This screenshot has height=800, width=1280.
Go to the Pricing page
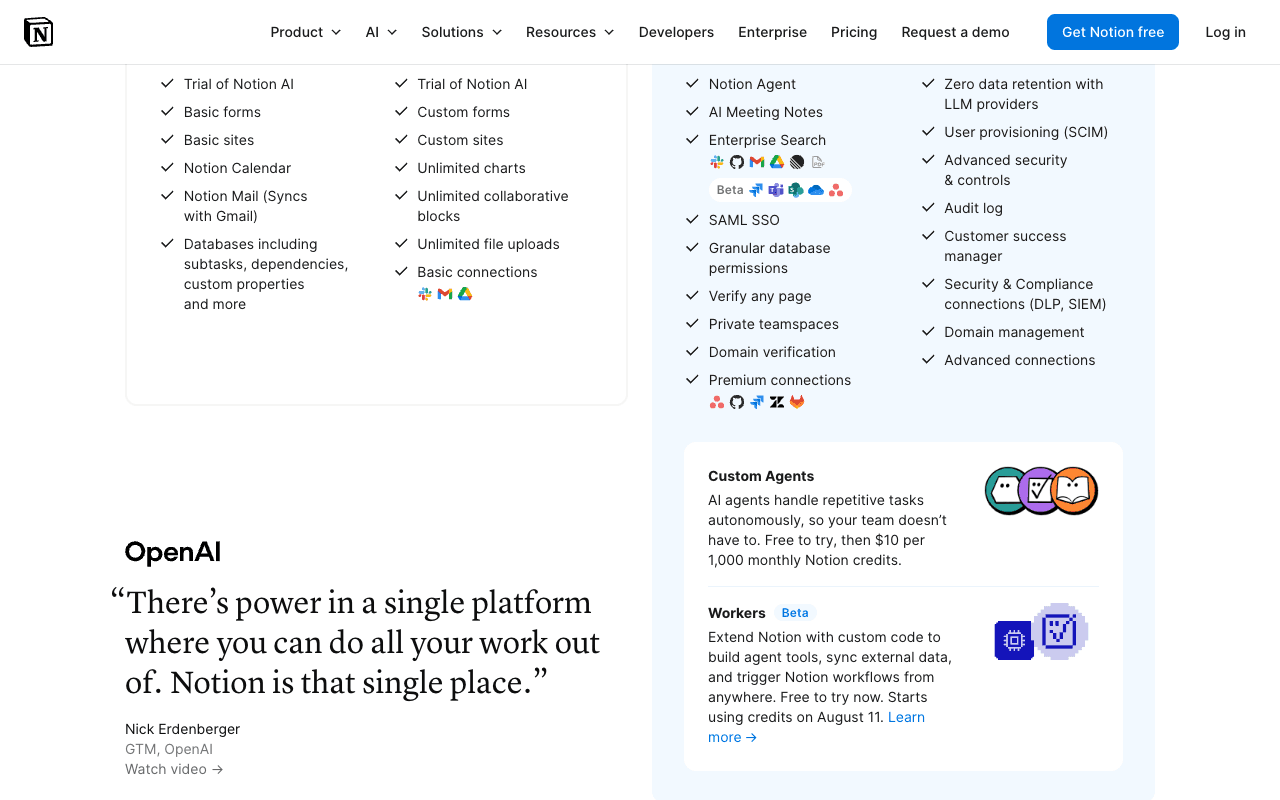pyautogui.click(x=854, y=32)
